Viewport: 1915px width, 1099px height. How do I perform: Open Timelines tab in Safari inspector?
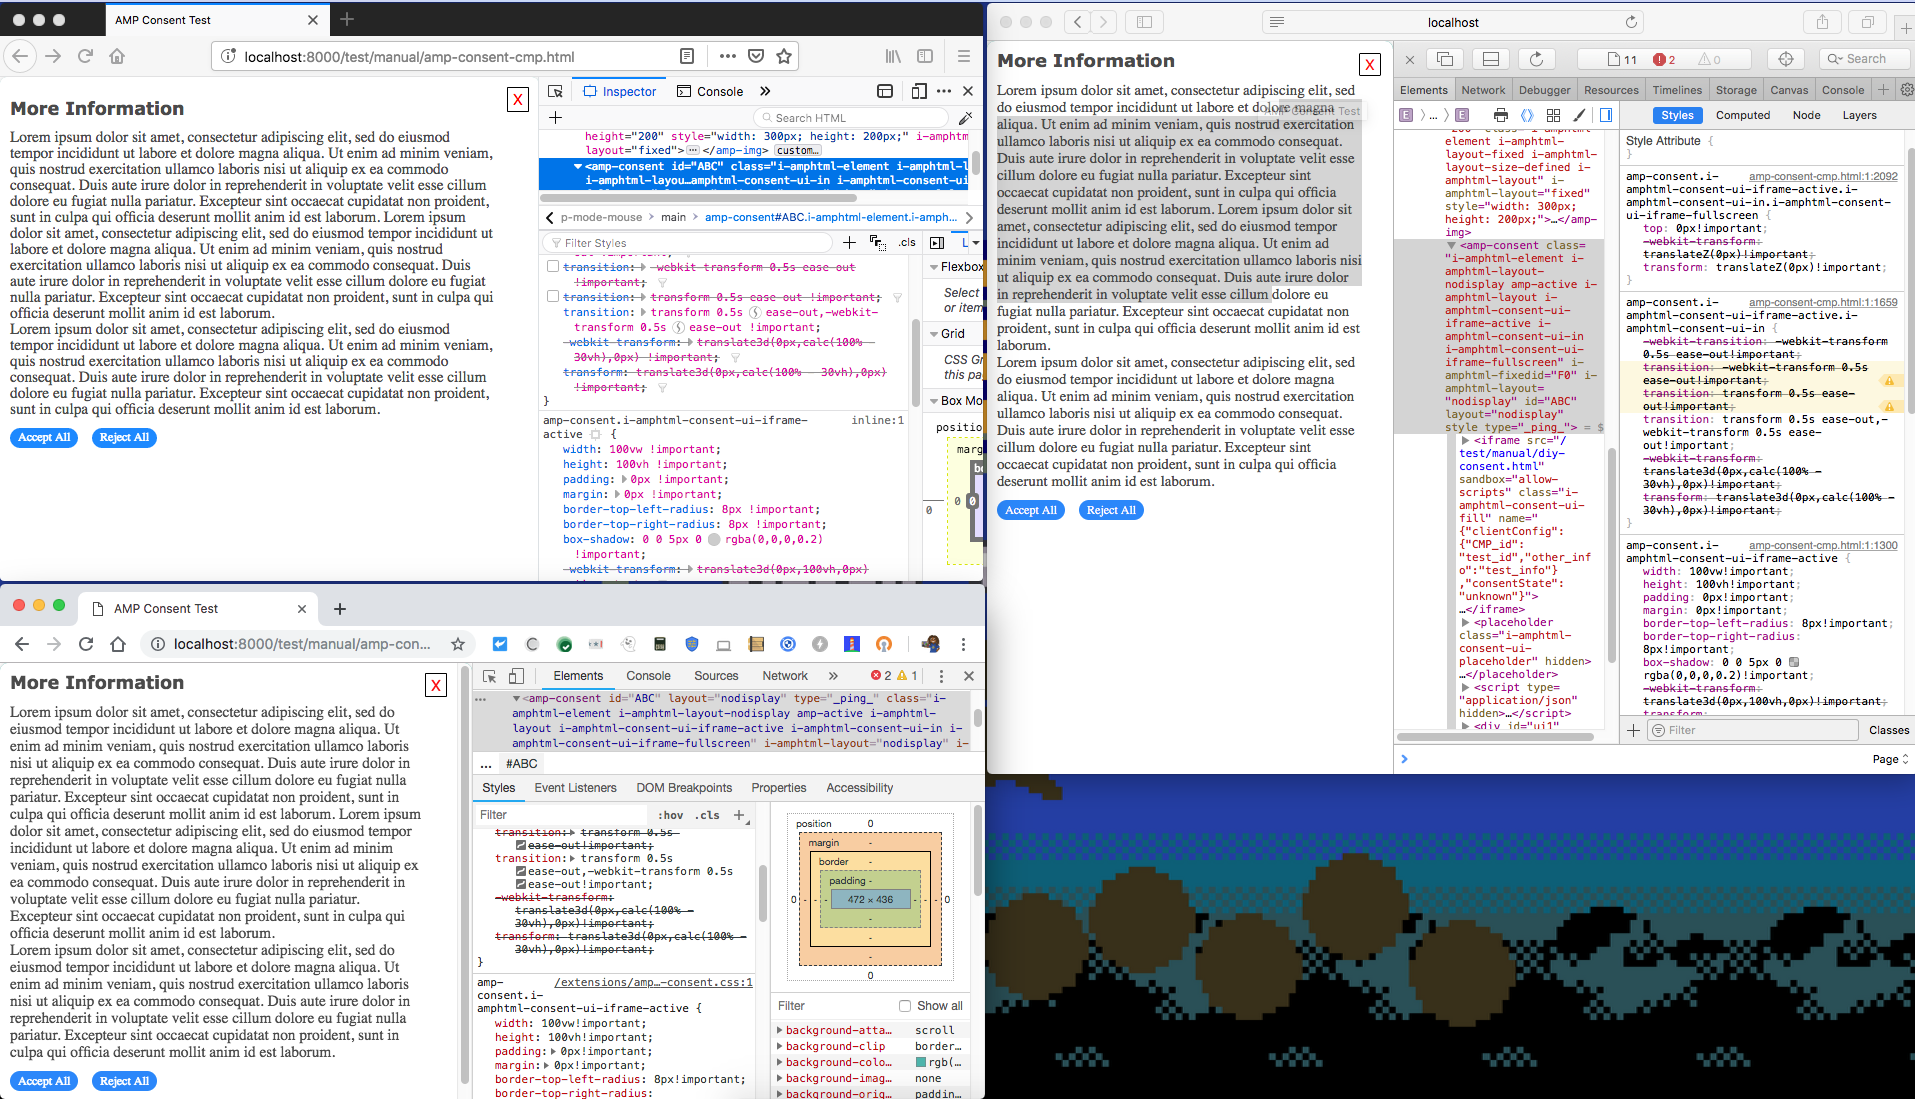(x=1677, y=90)
